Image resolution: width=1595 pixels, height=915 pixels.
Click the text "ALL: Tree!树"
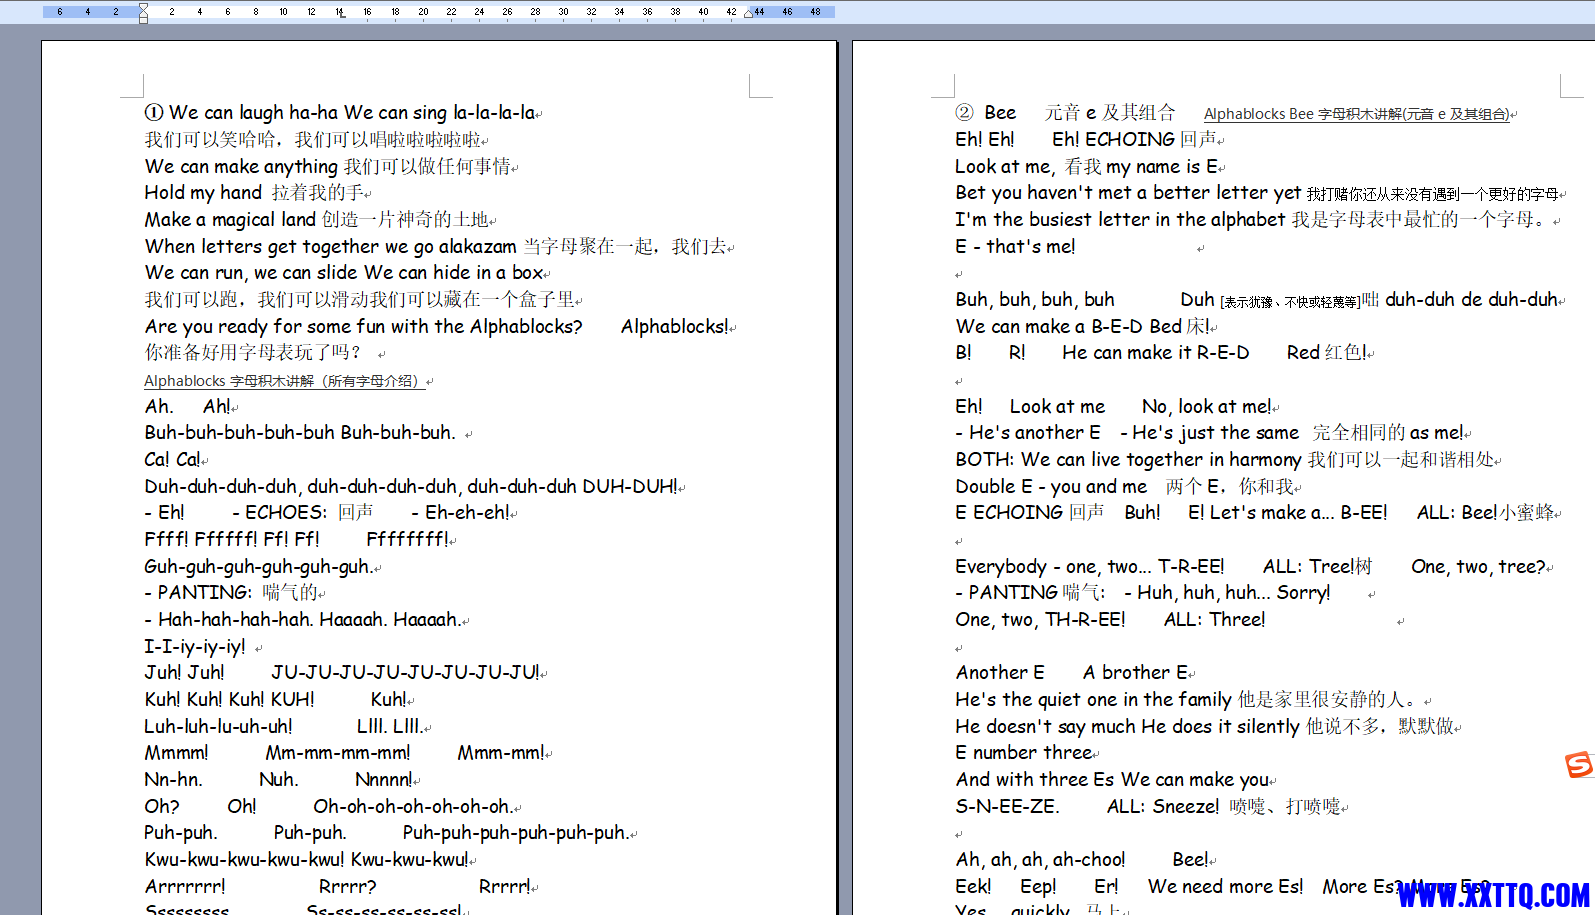1318,566
